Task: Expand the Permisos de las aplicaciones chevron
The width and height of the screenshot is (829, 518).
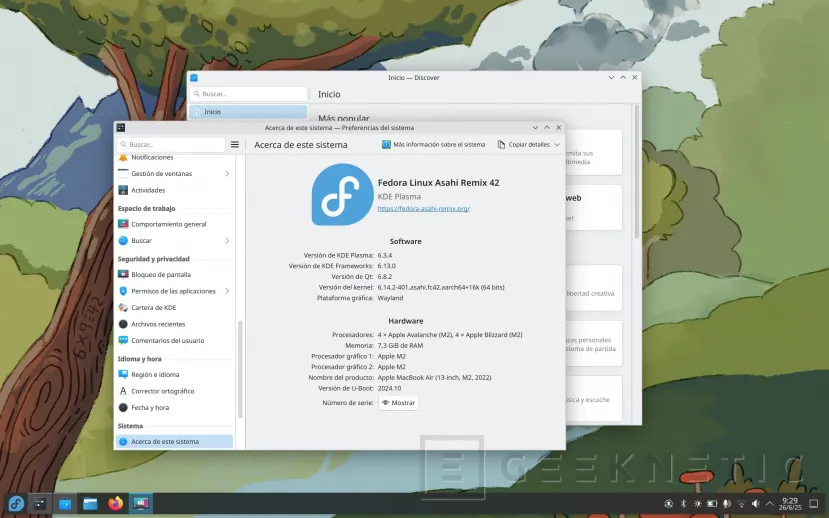Action: tap(227, 291)
